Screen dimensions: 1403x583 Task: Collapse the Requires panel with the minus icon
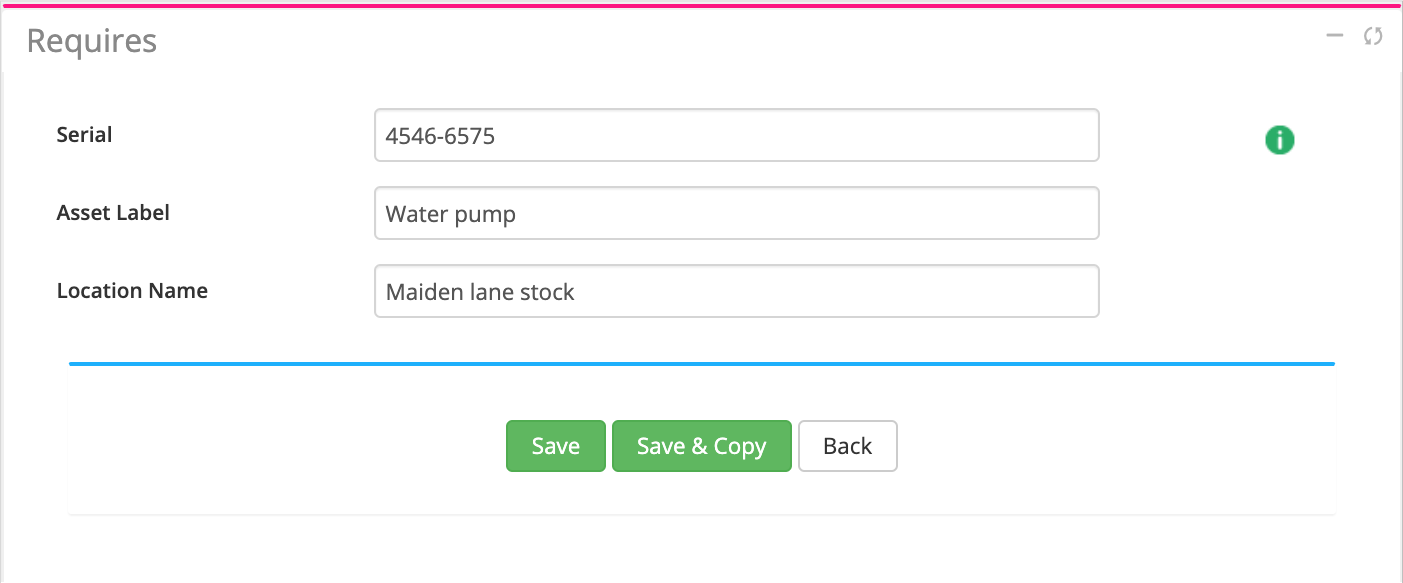[1334, 36]
